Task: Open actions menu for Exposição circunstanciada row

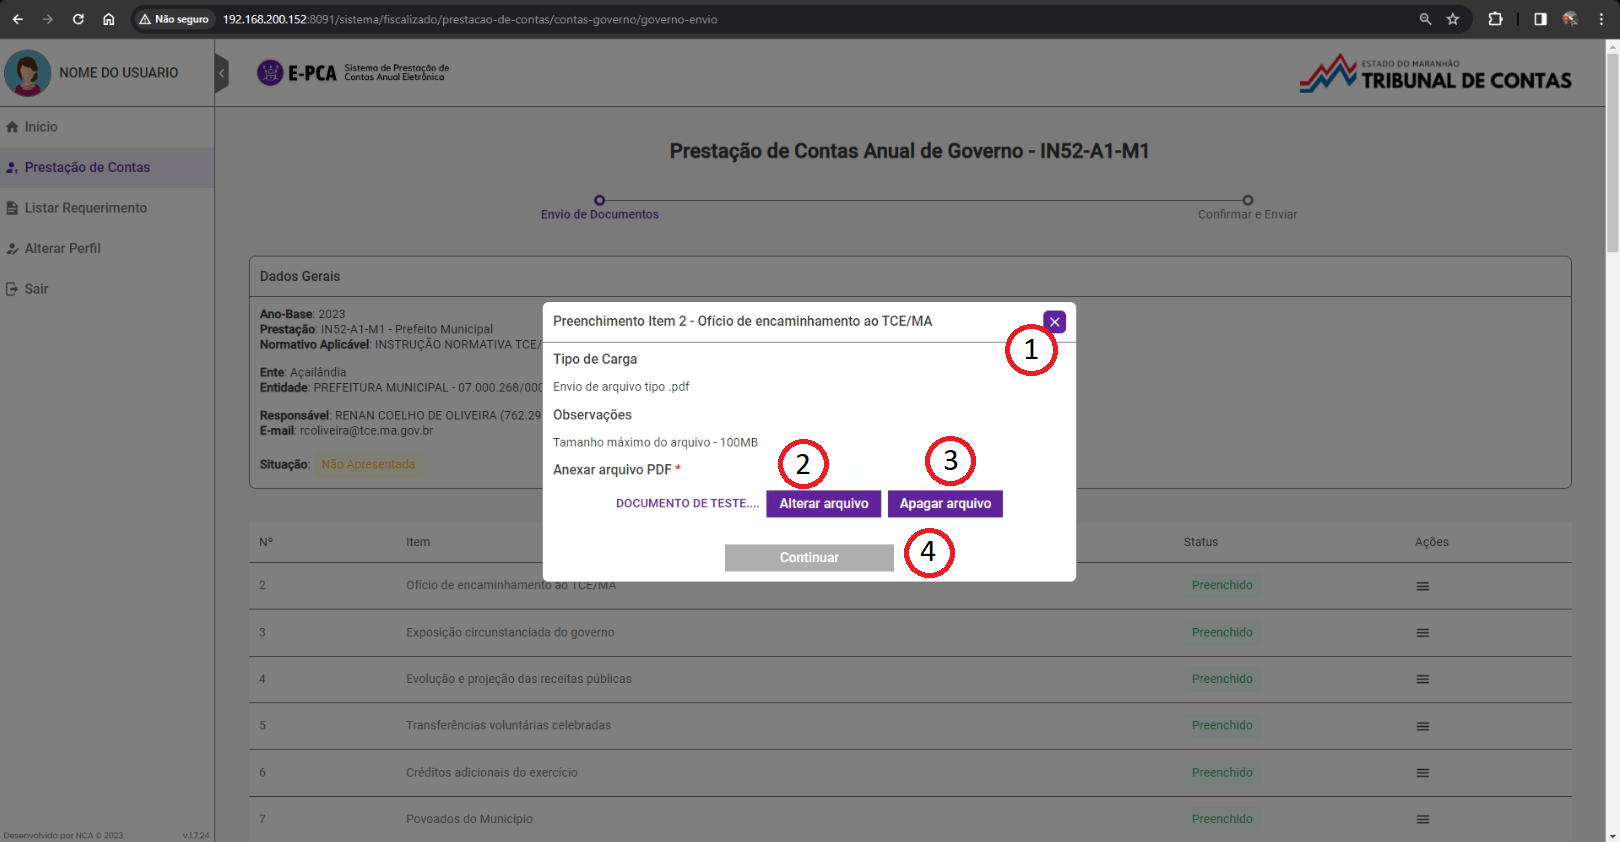Action: pos(1422,633)
